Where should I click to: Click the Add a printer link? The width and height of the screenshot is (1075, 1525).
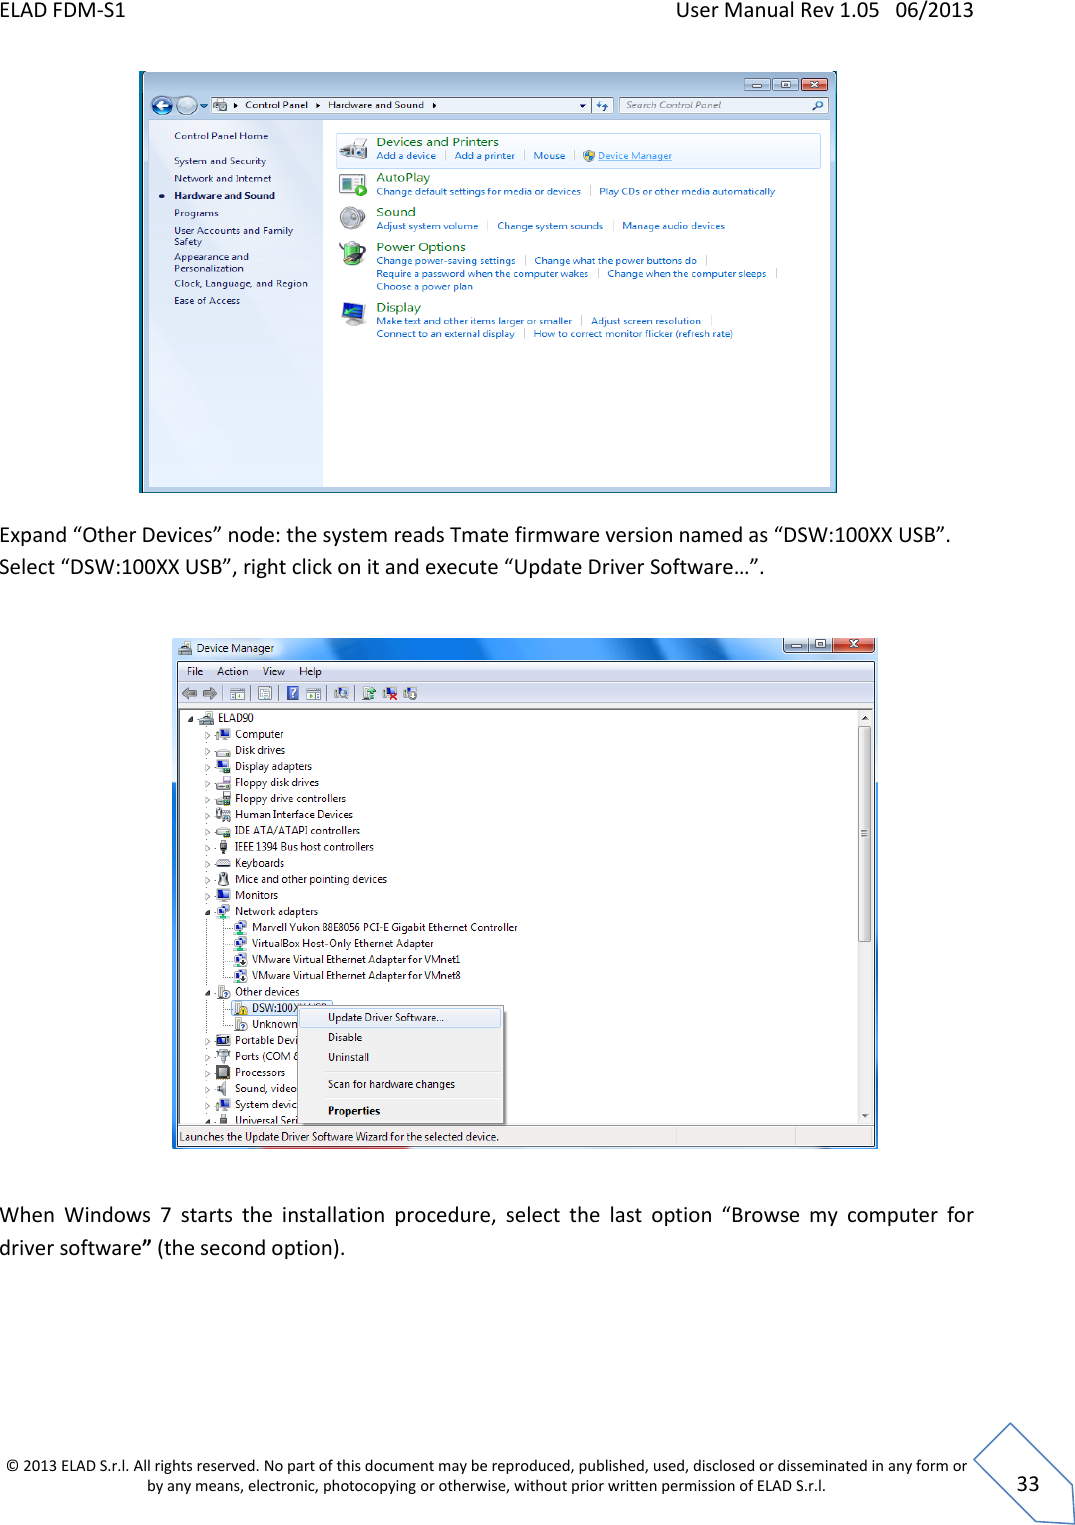pyautogui.click(x=485, y=156)
